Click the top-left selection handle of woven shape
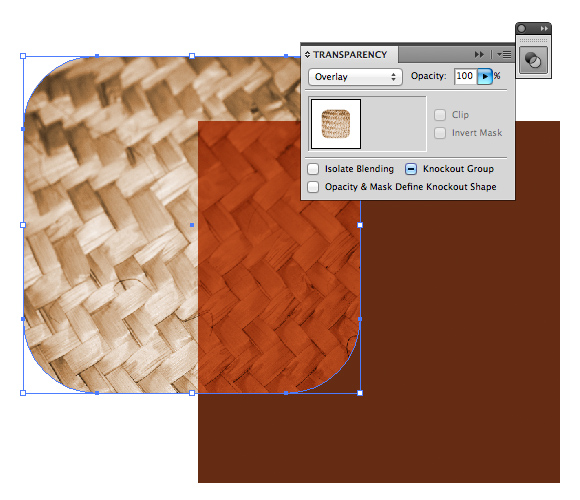580x500 pixels. [23, 56]
